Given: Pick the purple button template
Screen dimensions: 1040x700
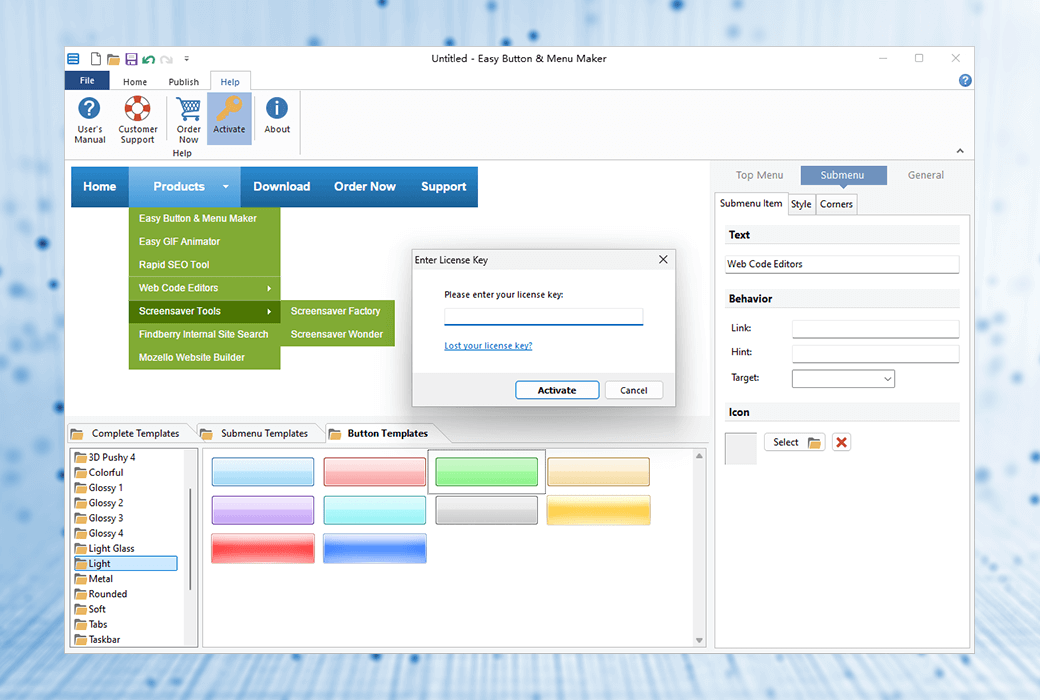Looking at the screenshot, I should click(263, 510).
